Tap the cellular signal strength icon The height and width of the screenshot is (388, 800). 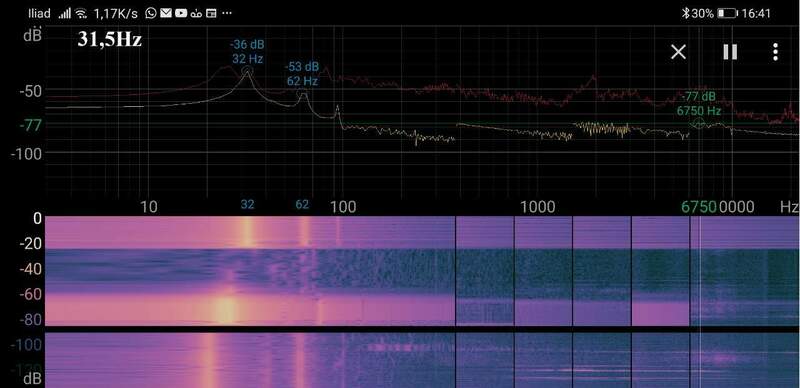pos(64,13)
